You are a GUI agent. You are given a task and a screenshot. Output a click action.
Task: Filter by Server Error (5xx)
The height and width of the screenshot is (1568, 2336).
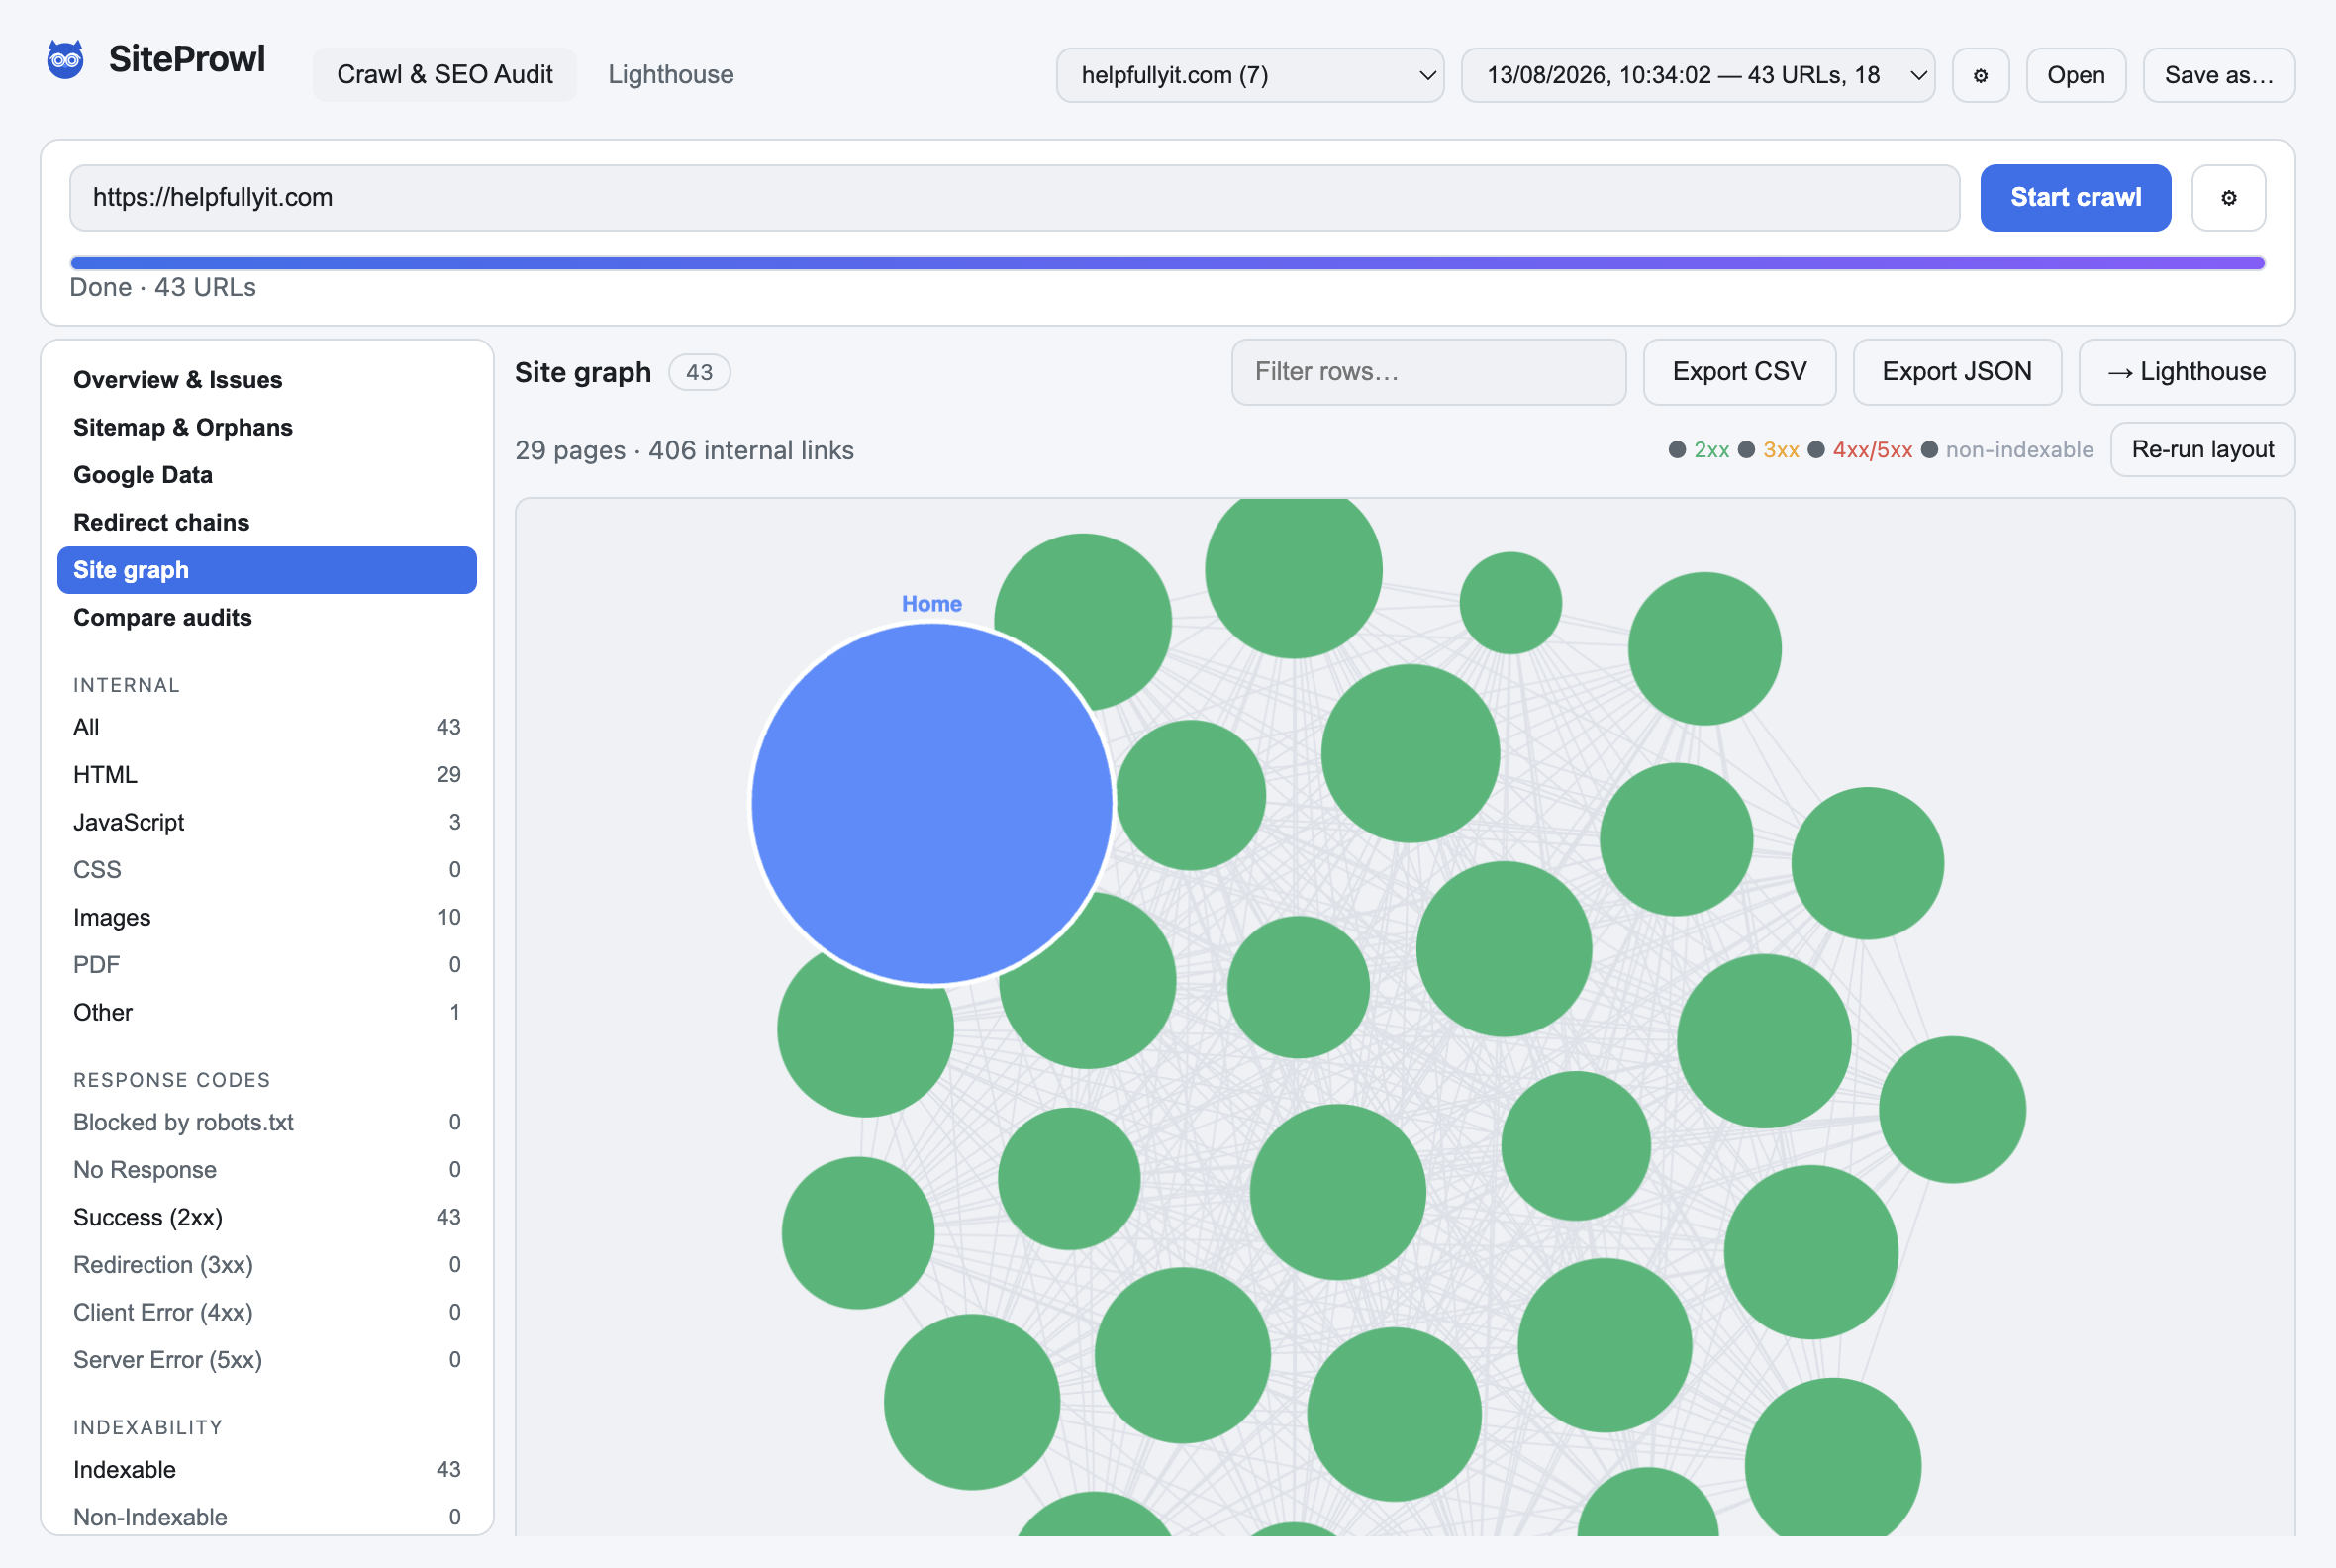coord(267,1360)
